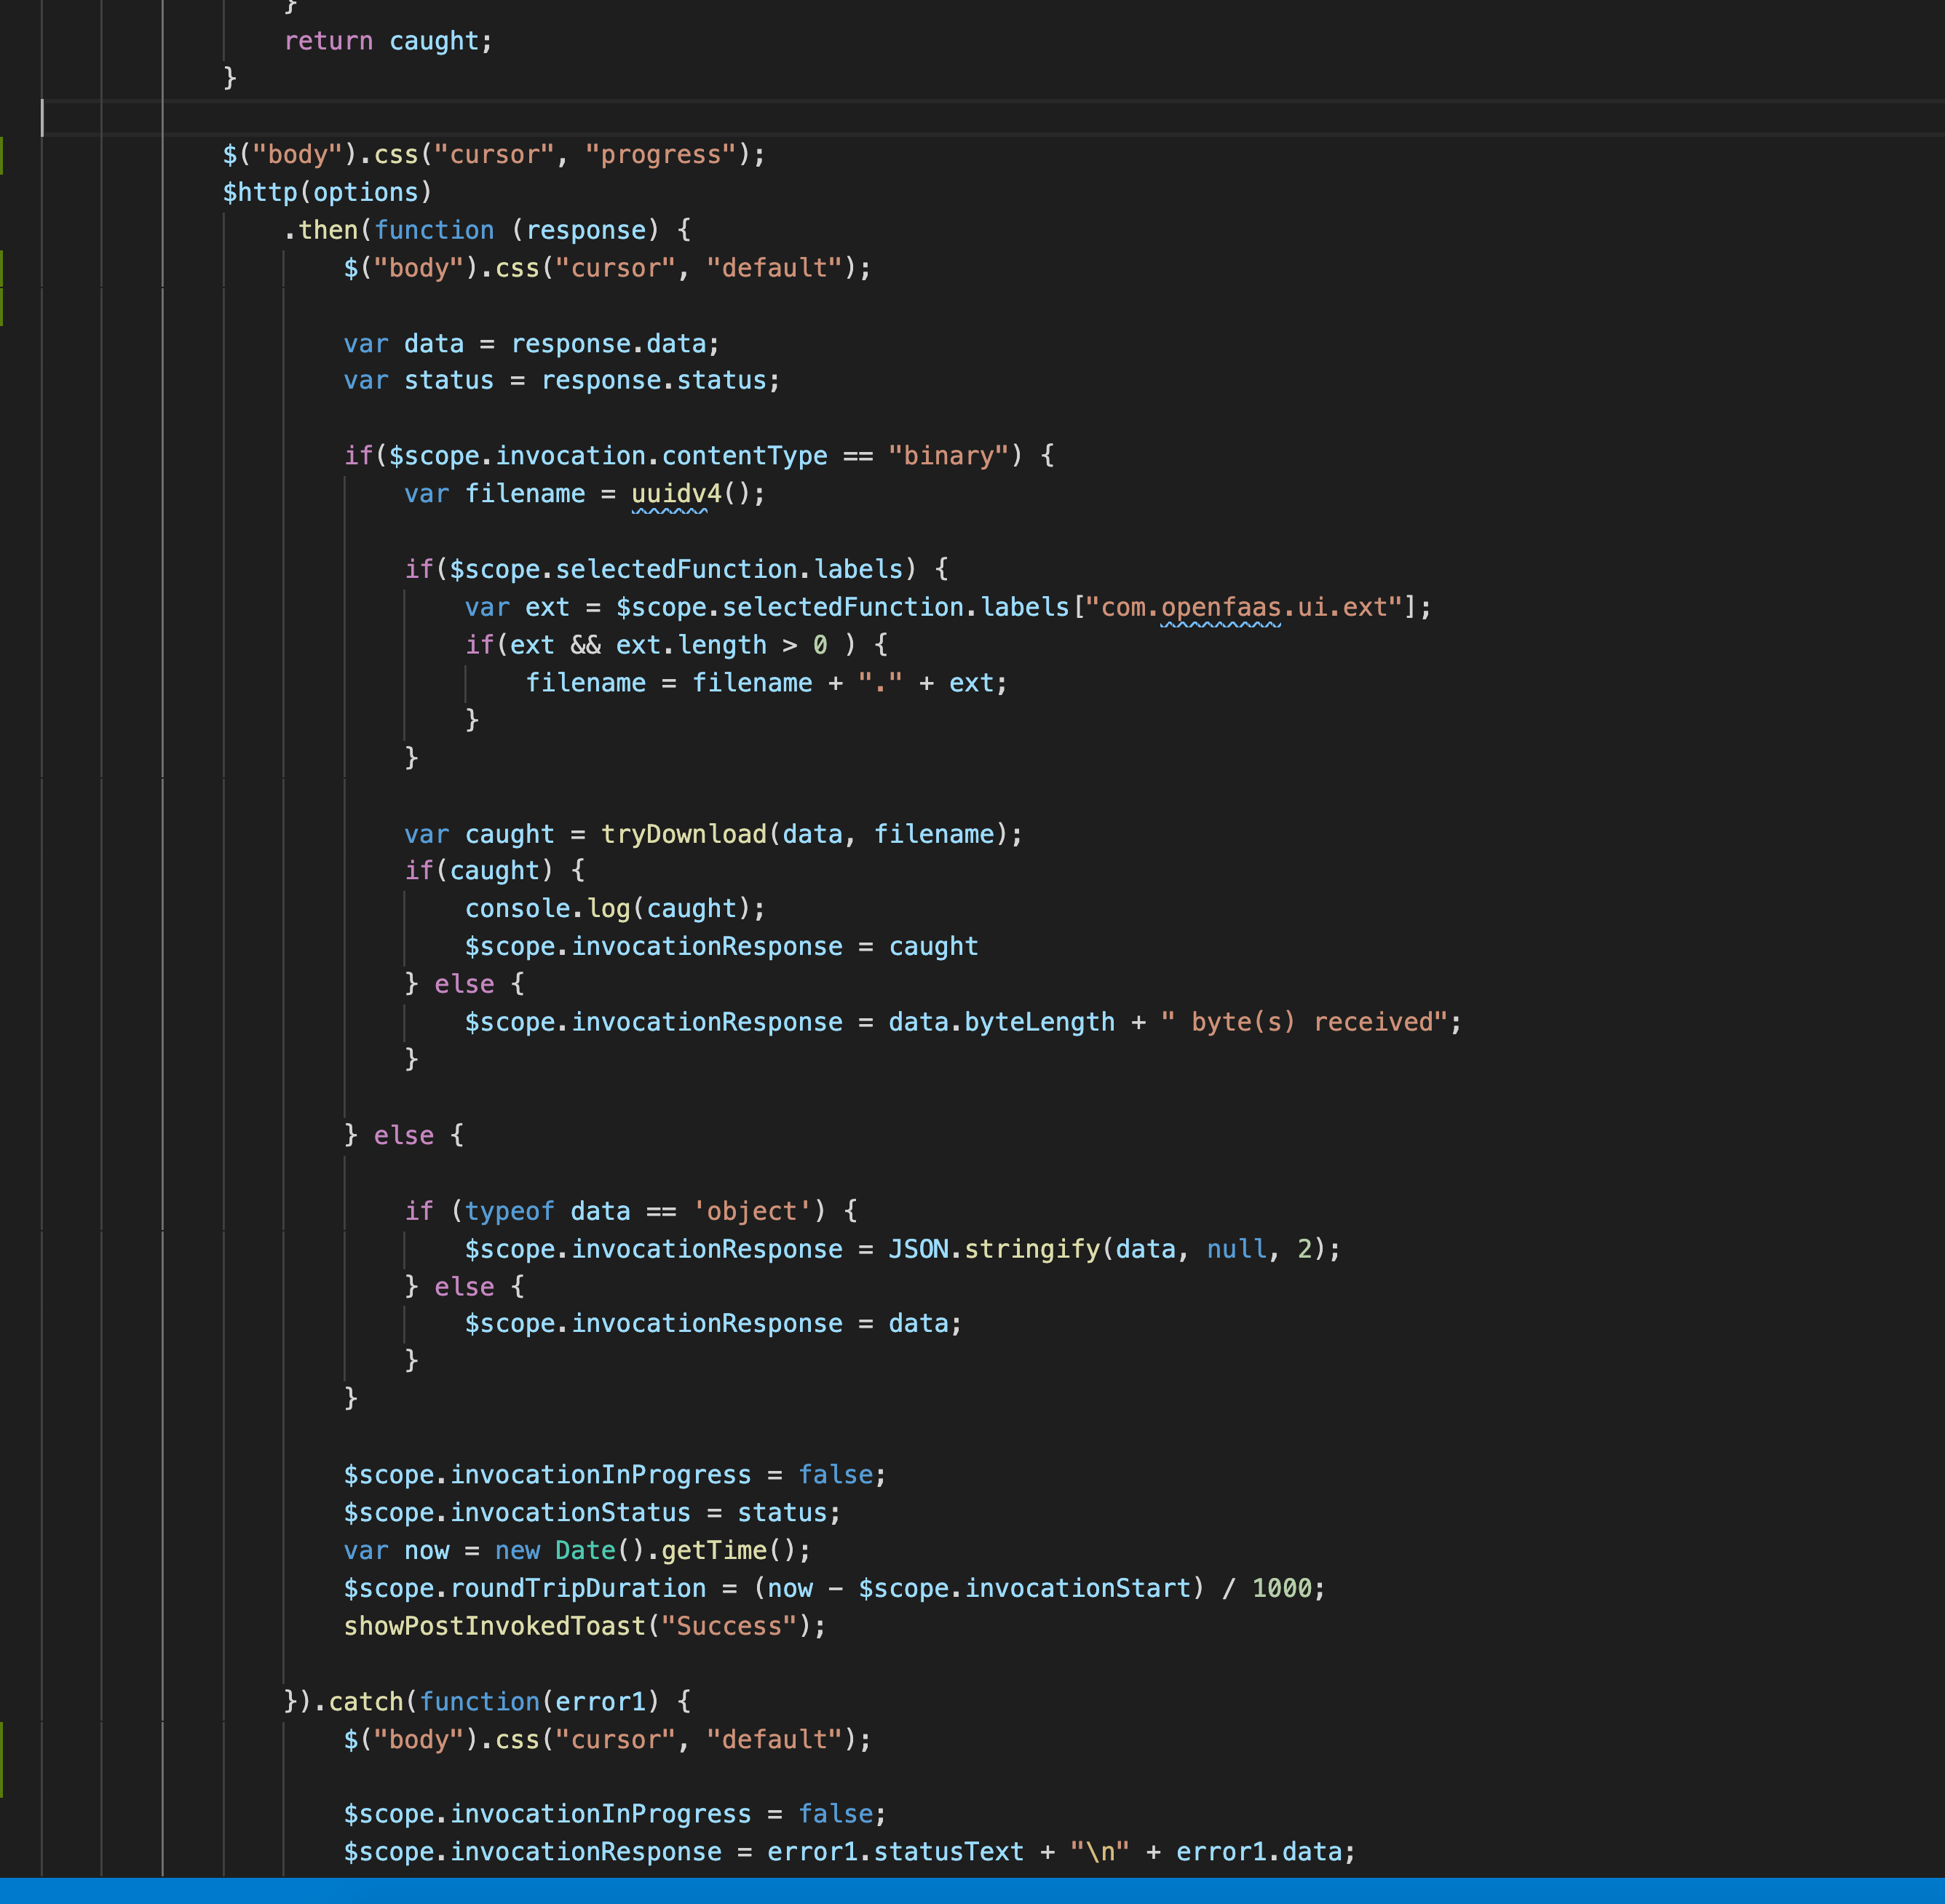
Task: Click the squiggly-underlined openfaas word
Action: 1220,607
